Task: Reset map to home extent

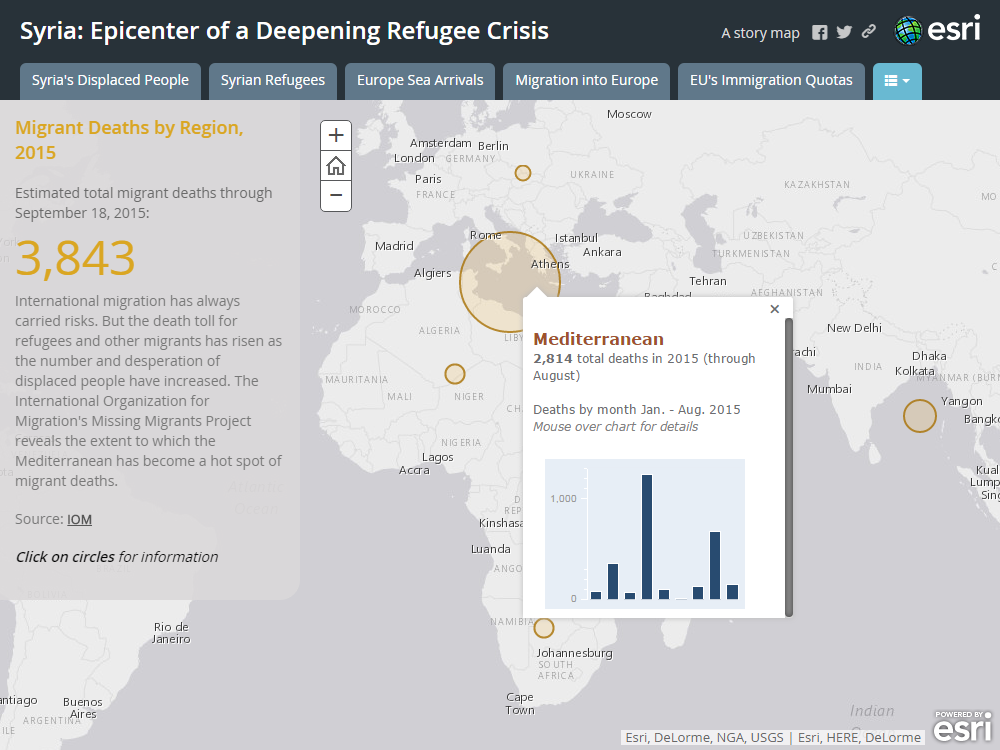Action: (x=336, y=166)
